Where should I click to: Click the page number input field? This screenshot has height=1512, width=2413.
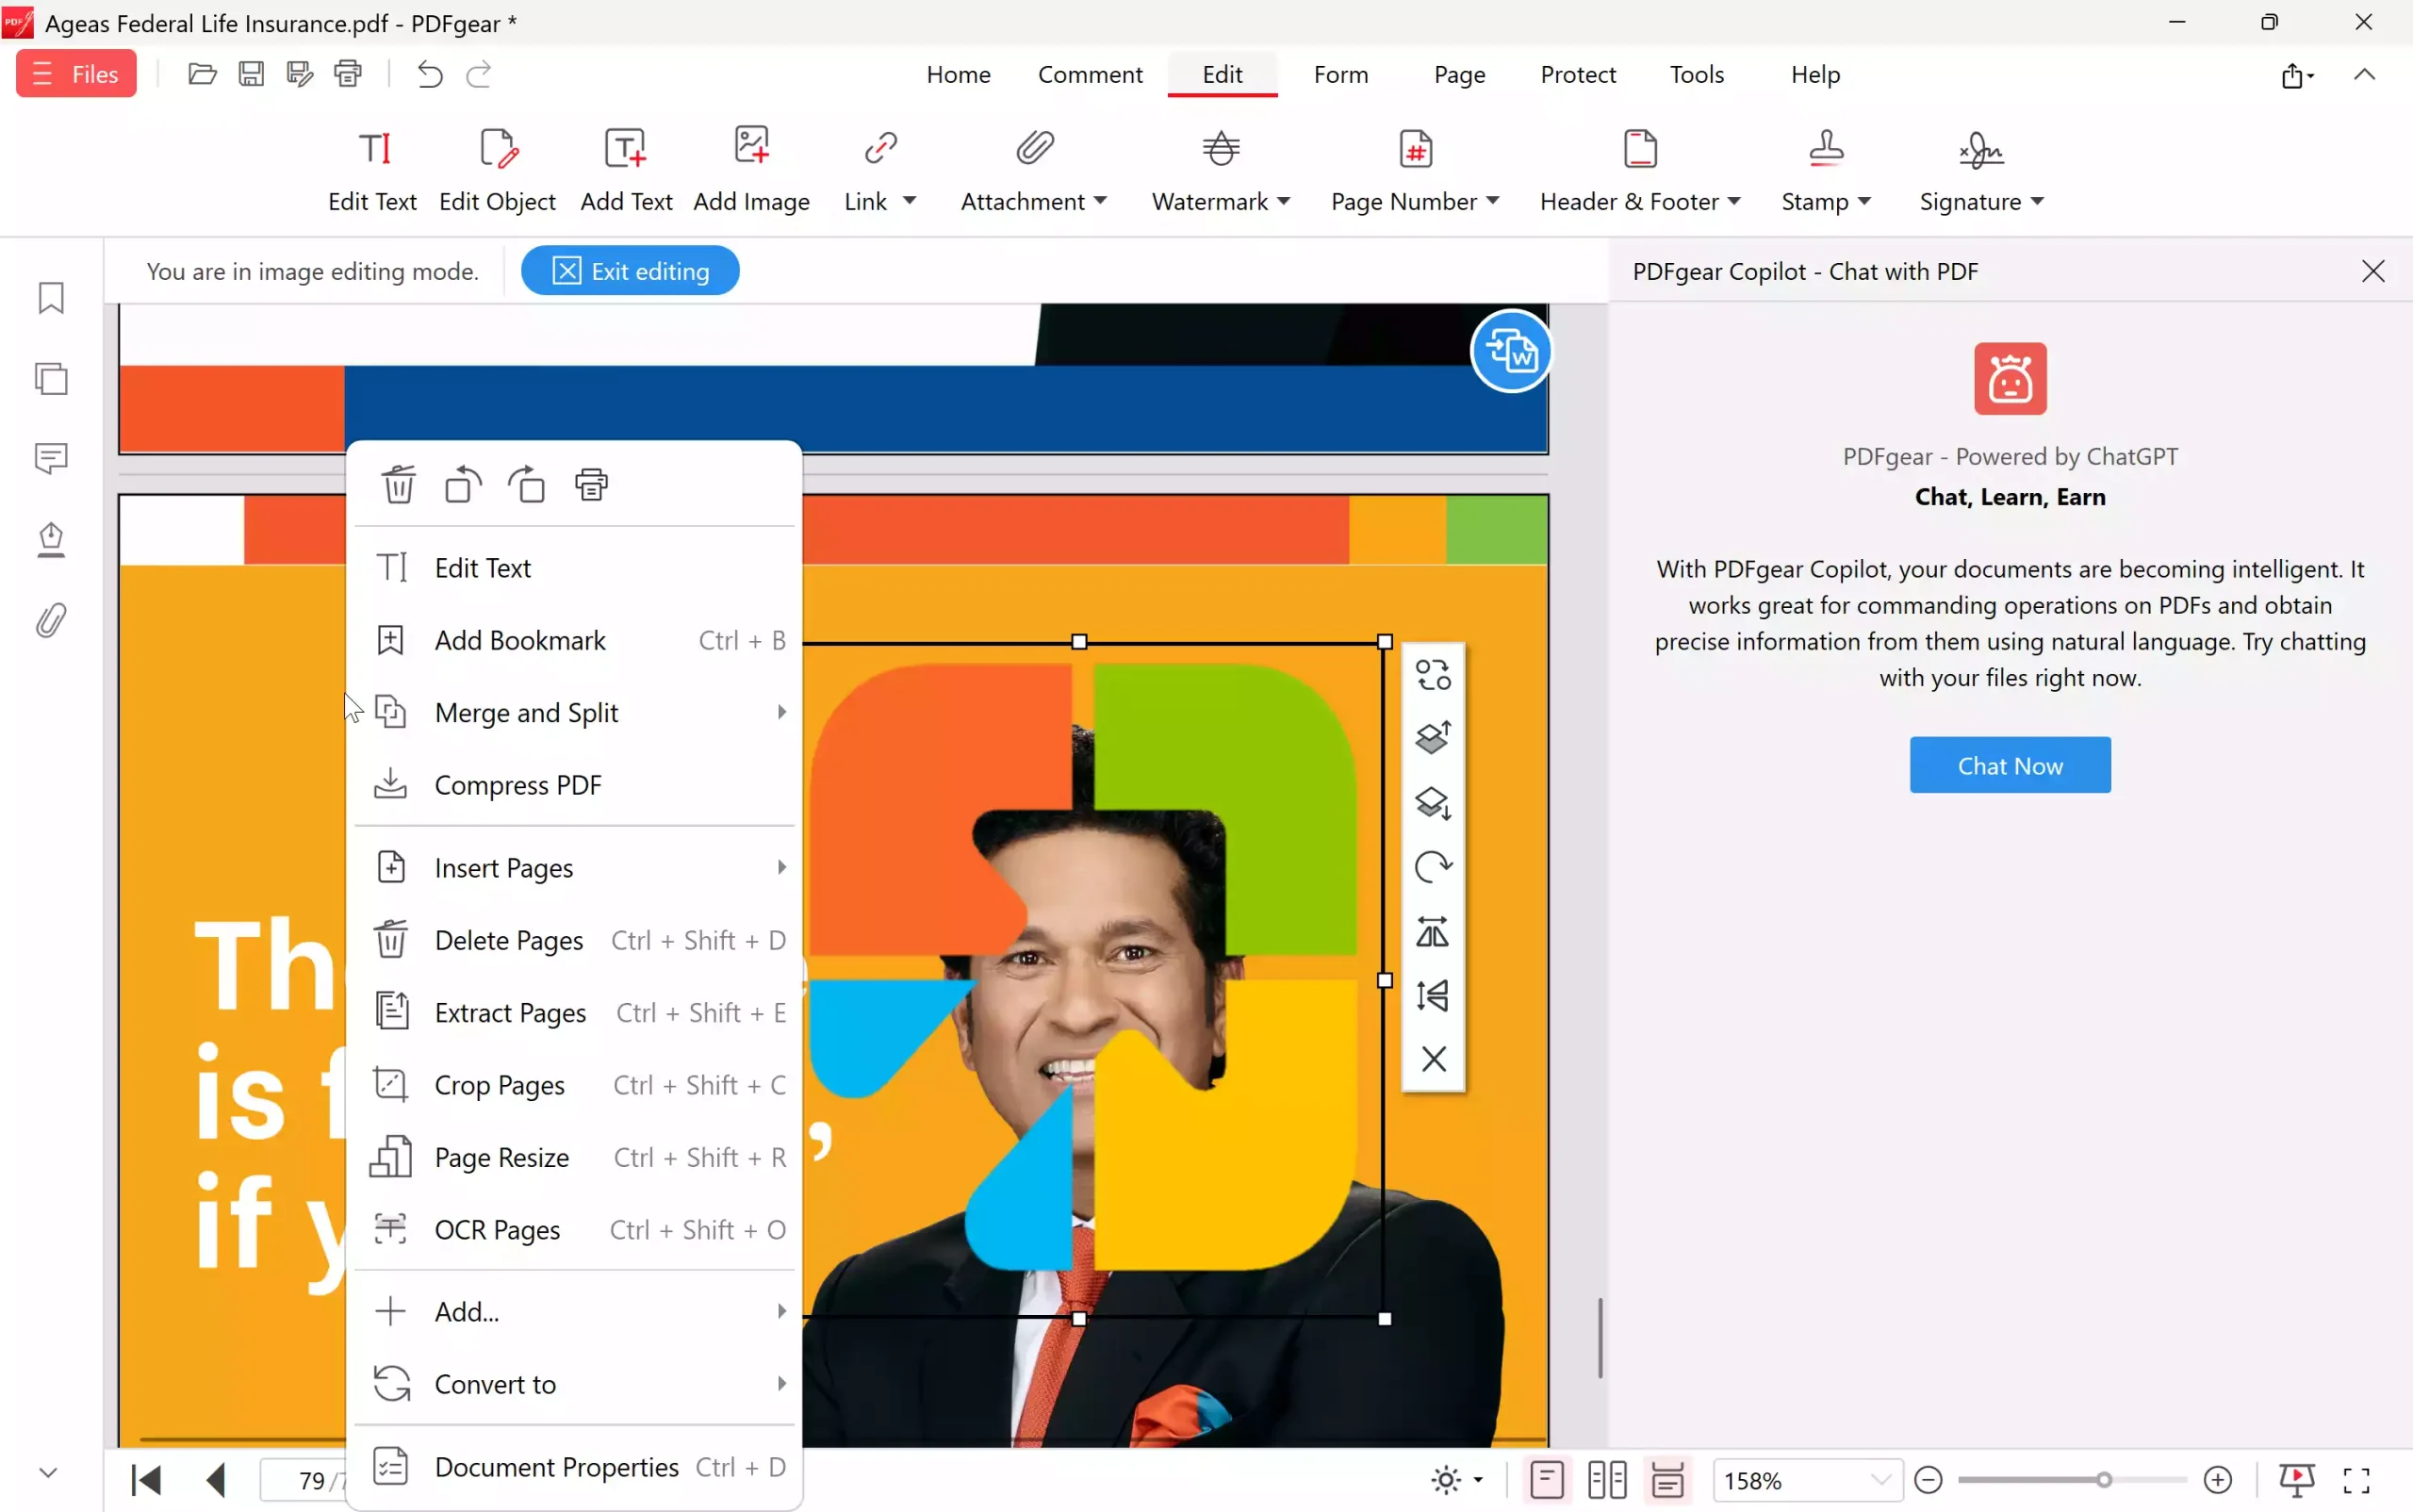(310, 1480)
